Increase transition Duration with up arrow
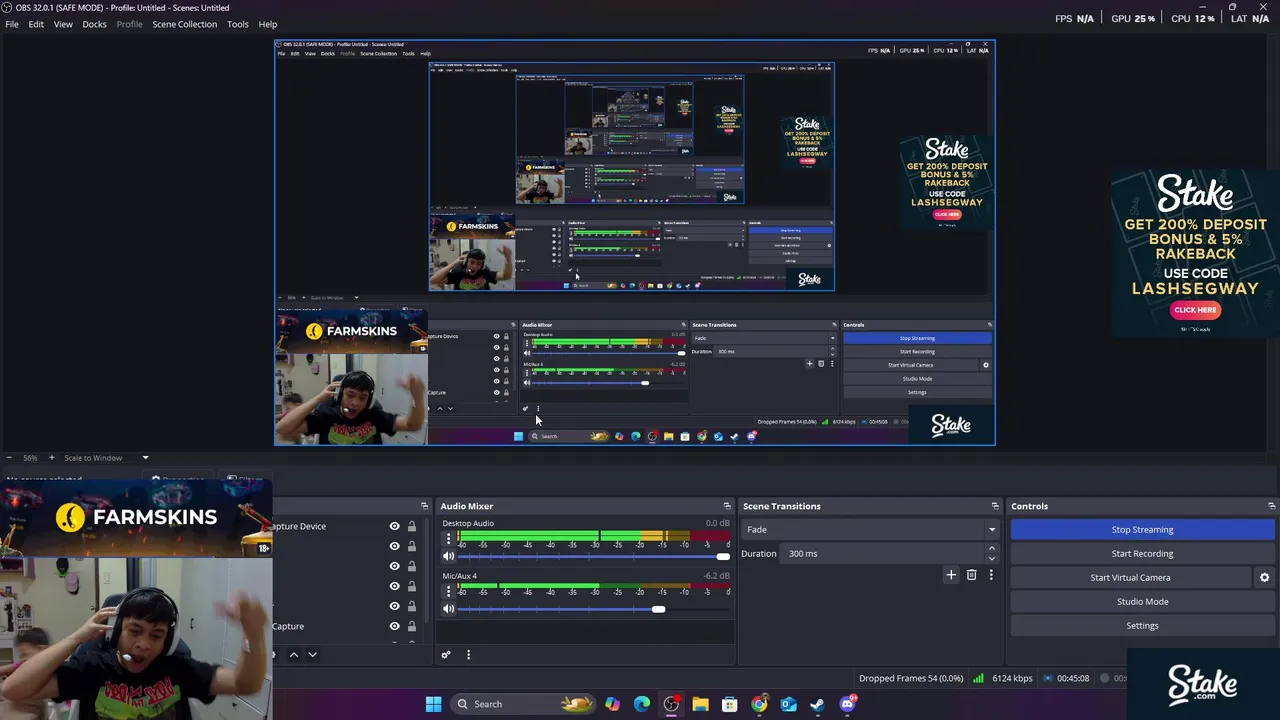 [x=991, y=549]
